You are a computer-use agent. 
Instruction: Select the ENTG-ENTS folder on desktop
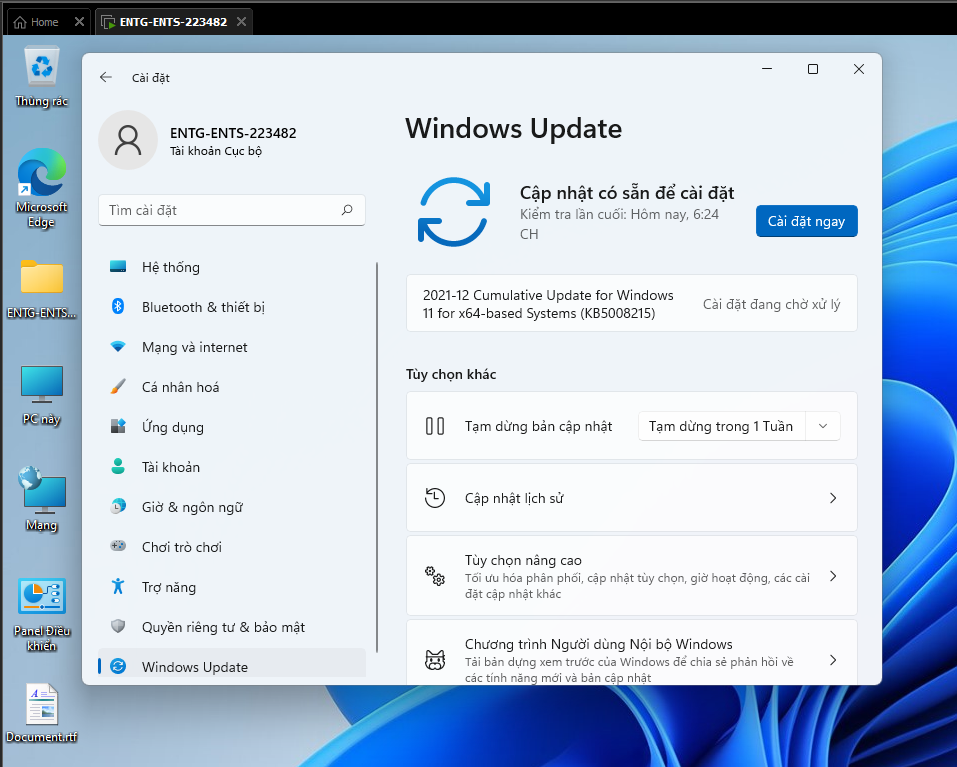coord(42,290)
